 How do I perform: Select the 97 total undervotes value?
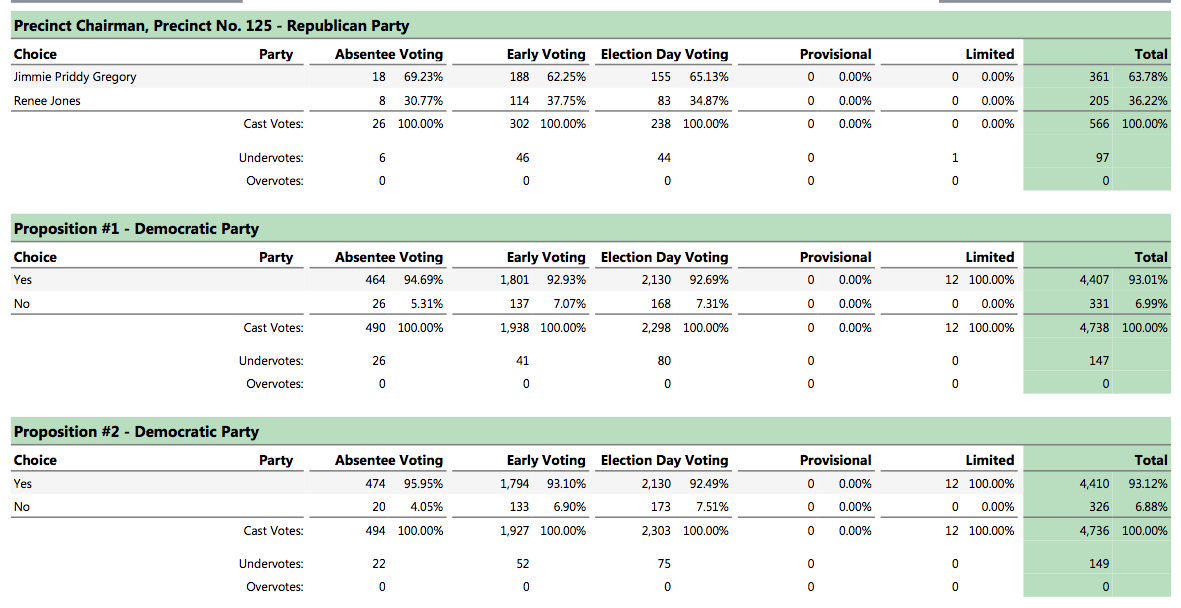[1101, 158]
